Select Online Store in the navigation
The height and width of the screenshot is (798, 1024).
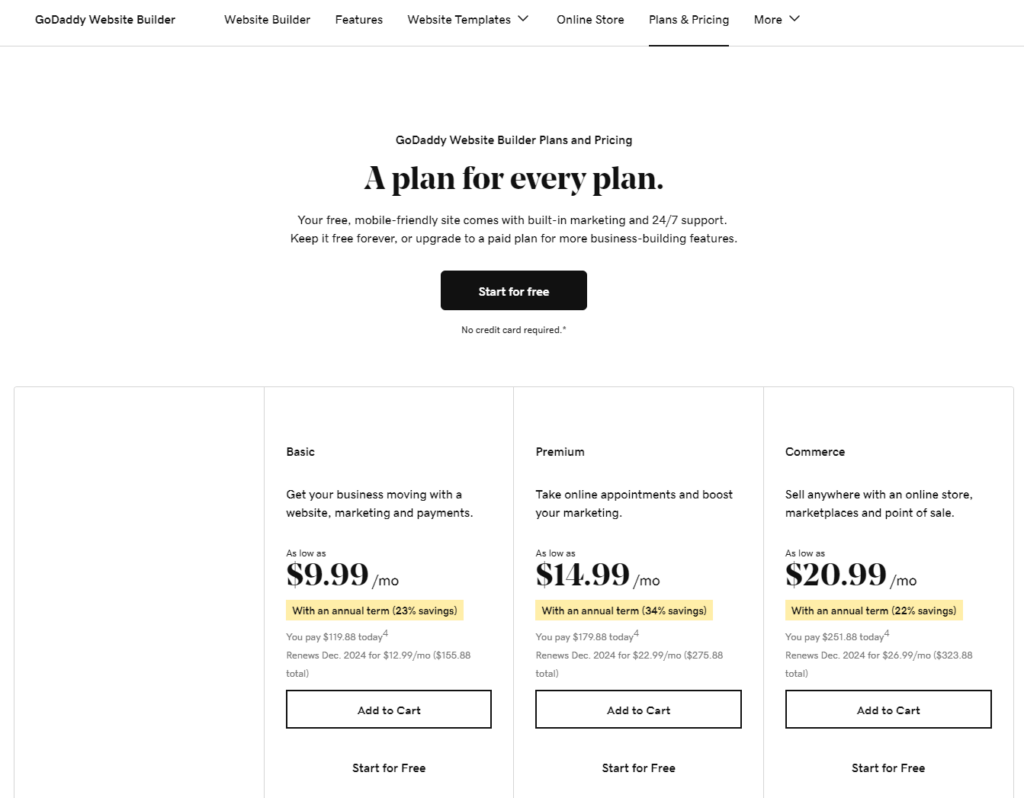coord(590,19)
